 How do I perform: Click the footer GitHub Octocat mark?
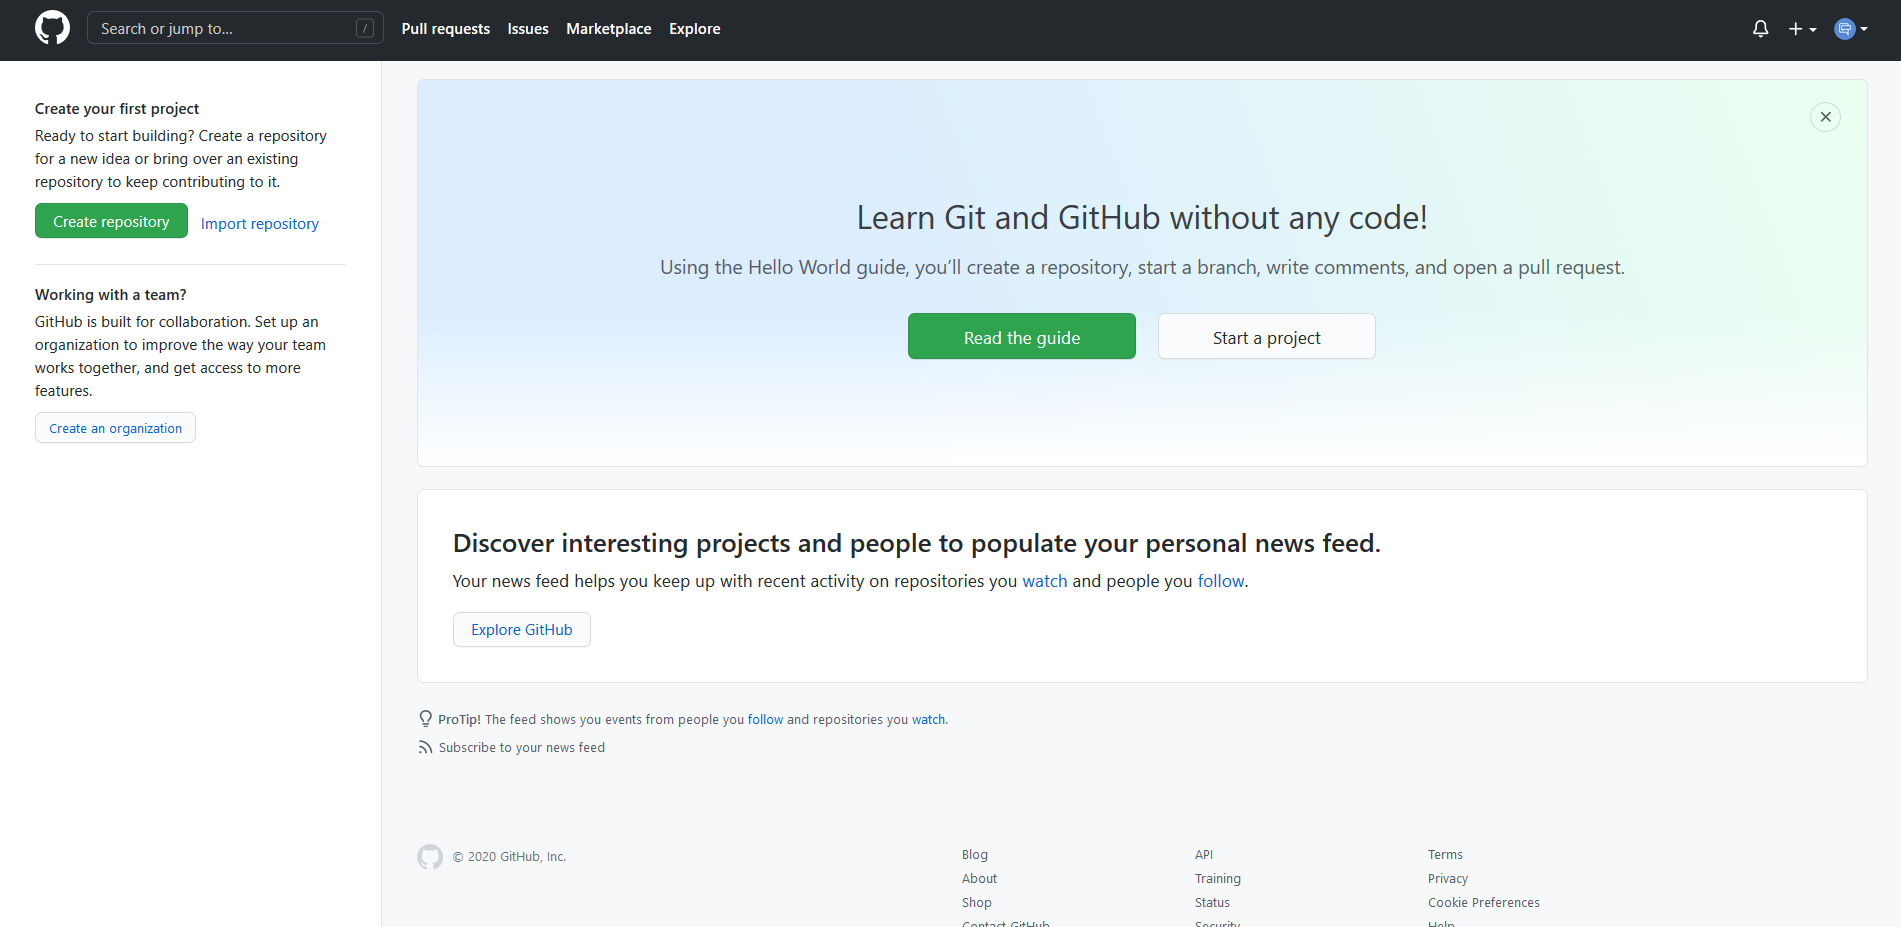click(x=430, y=857)
